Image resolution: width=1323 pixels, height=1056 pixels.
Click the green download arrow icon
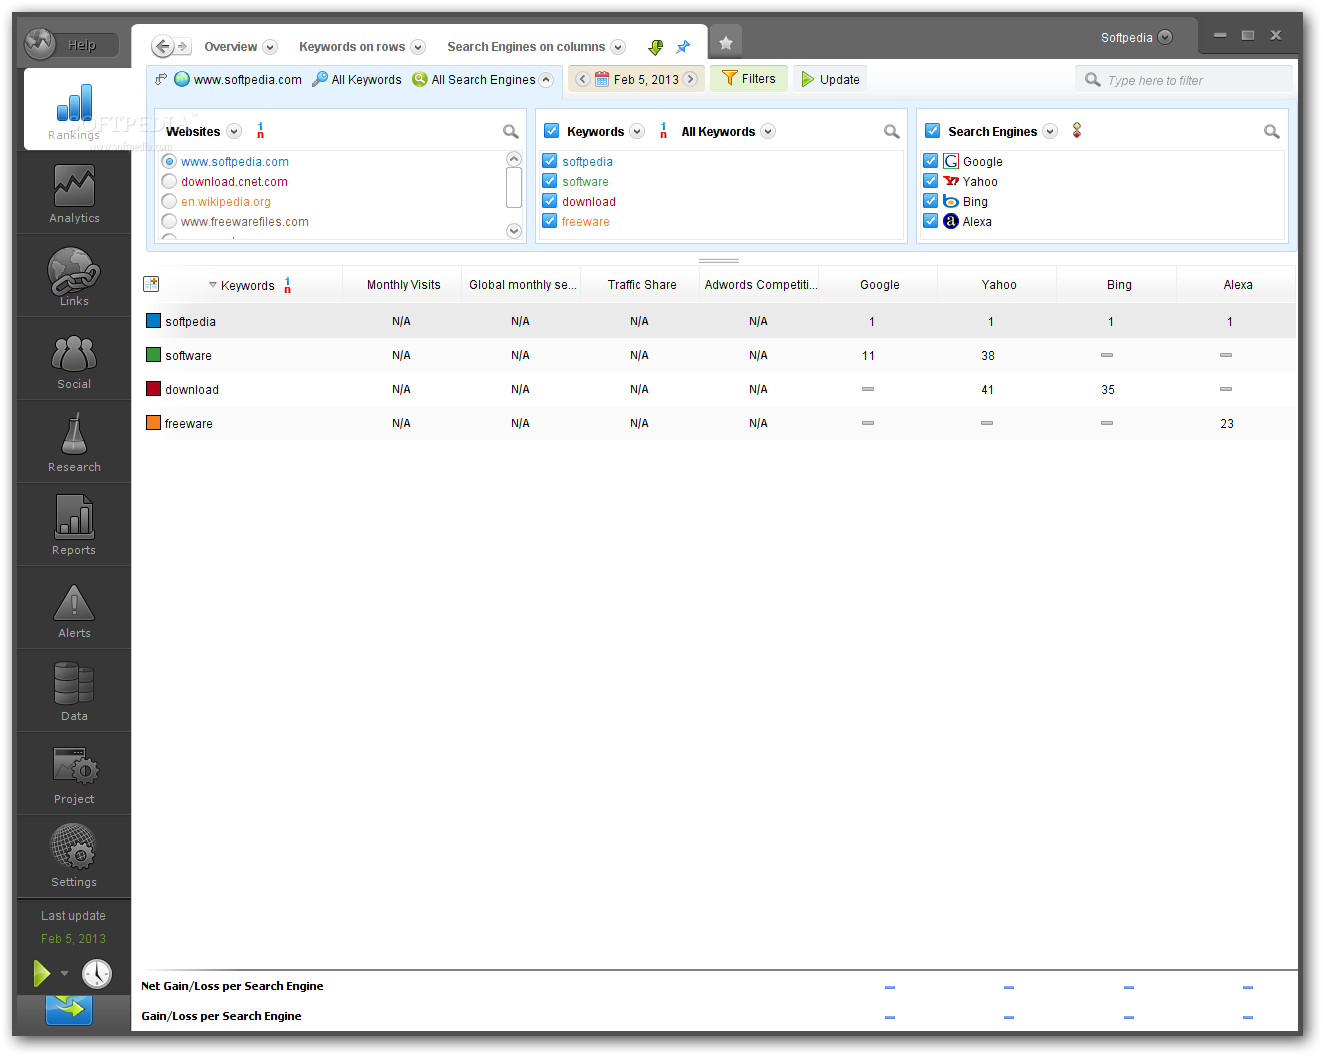[656, 47]
